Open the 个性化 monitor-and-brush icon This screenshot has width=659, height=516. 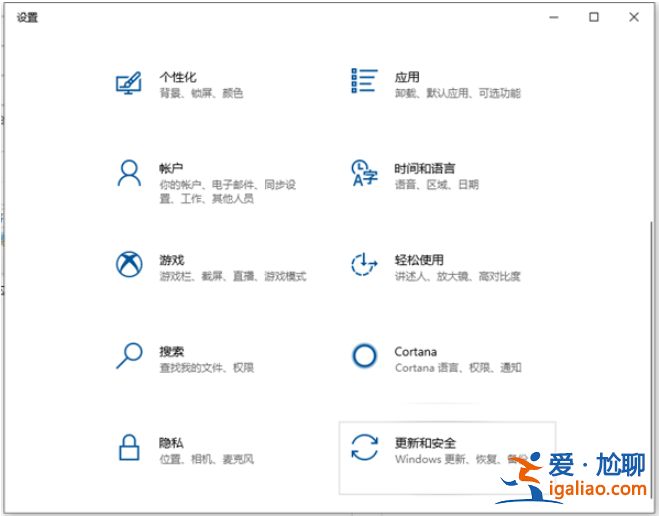(129, 83)
